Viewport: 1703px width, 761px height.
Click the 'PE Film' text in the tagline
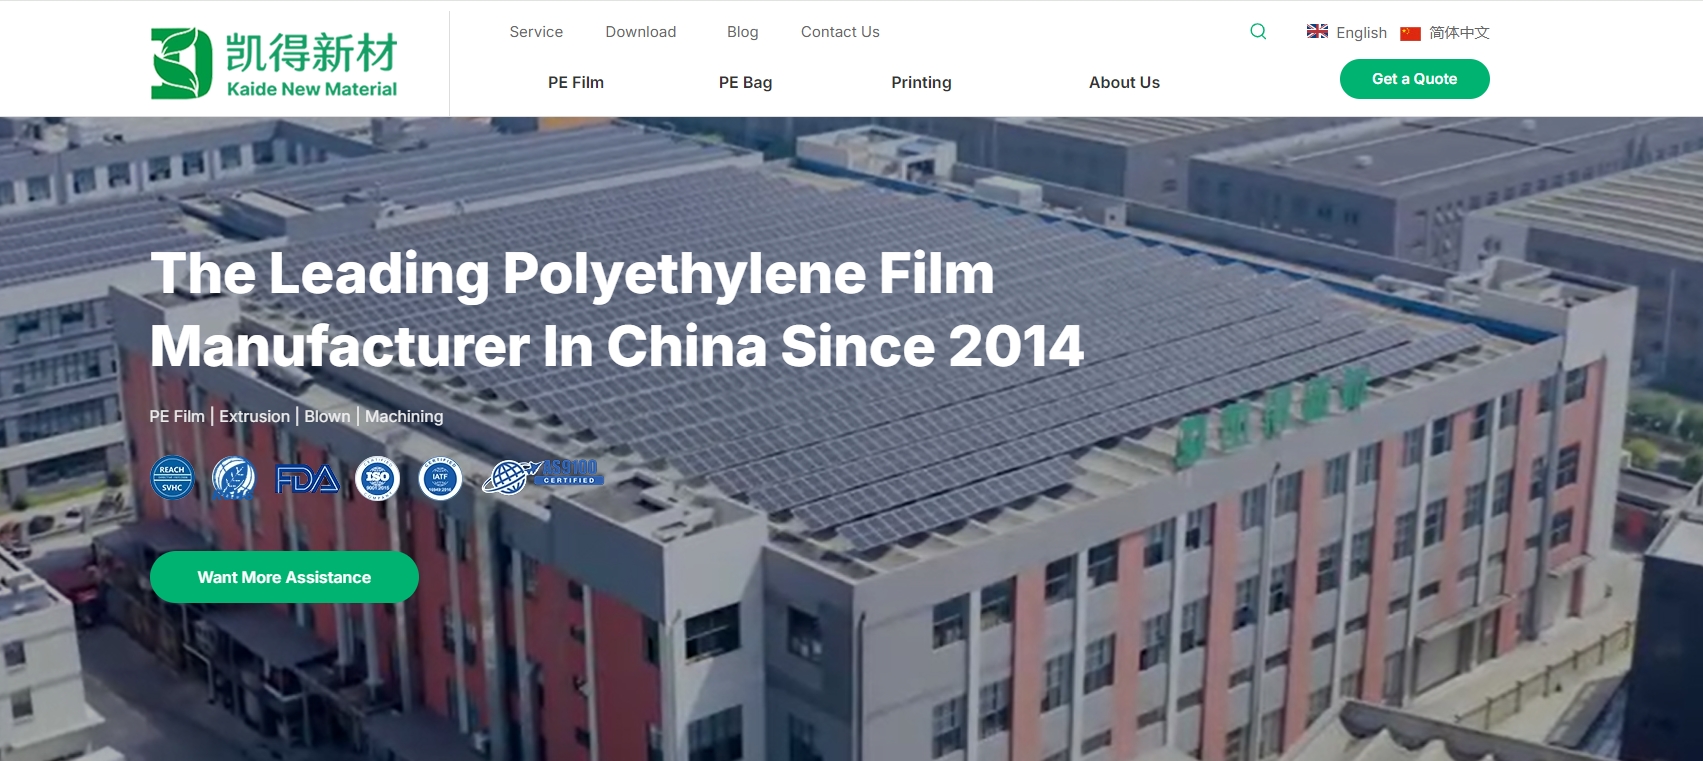[177, 416]
